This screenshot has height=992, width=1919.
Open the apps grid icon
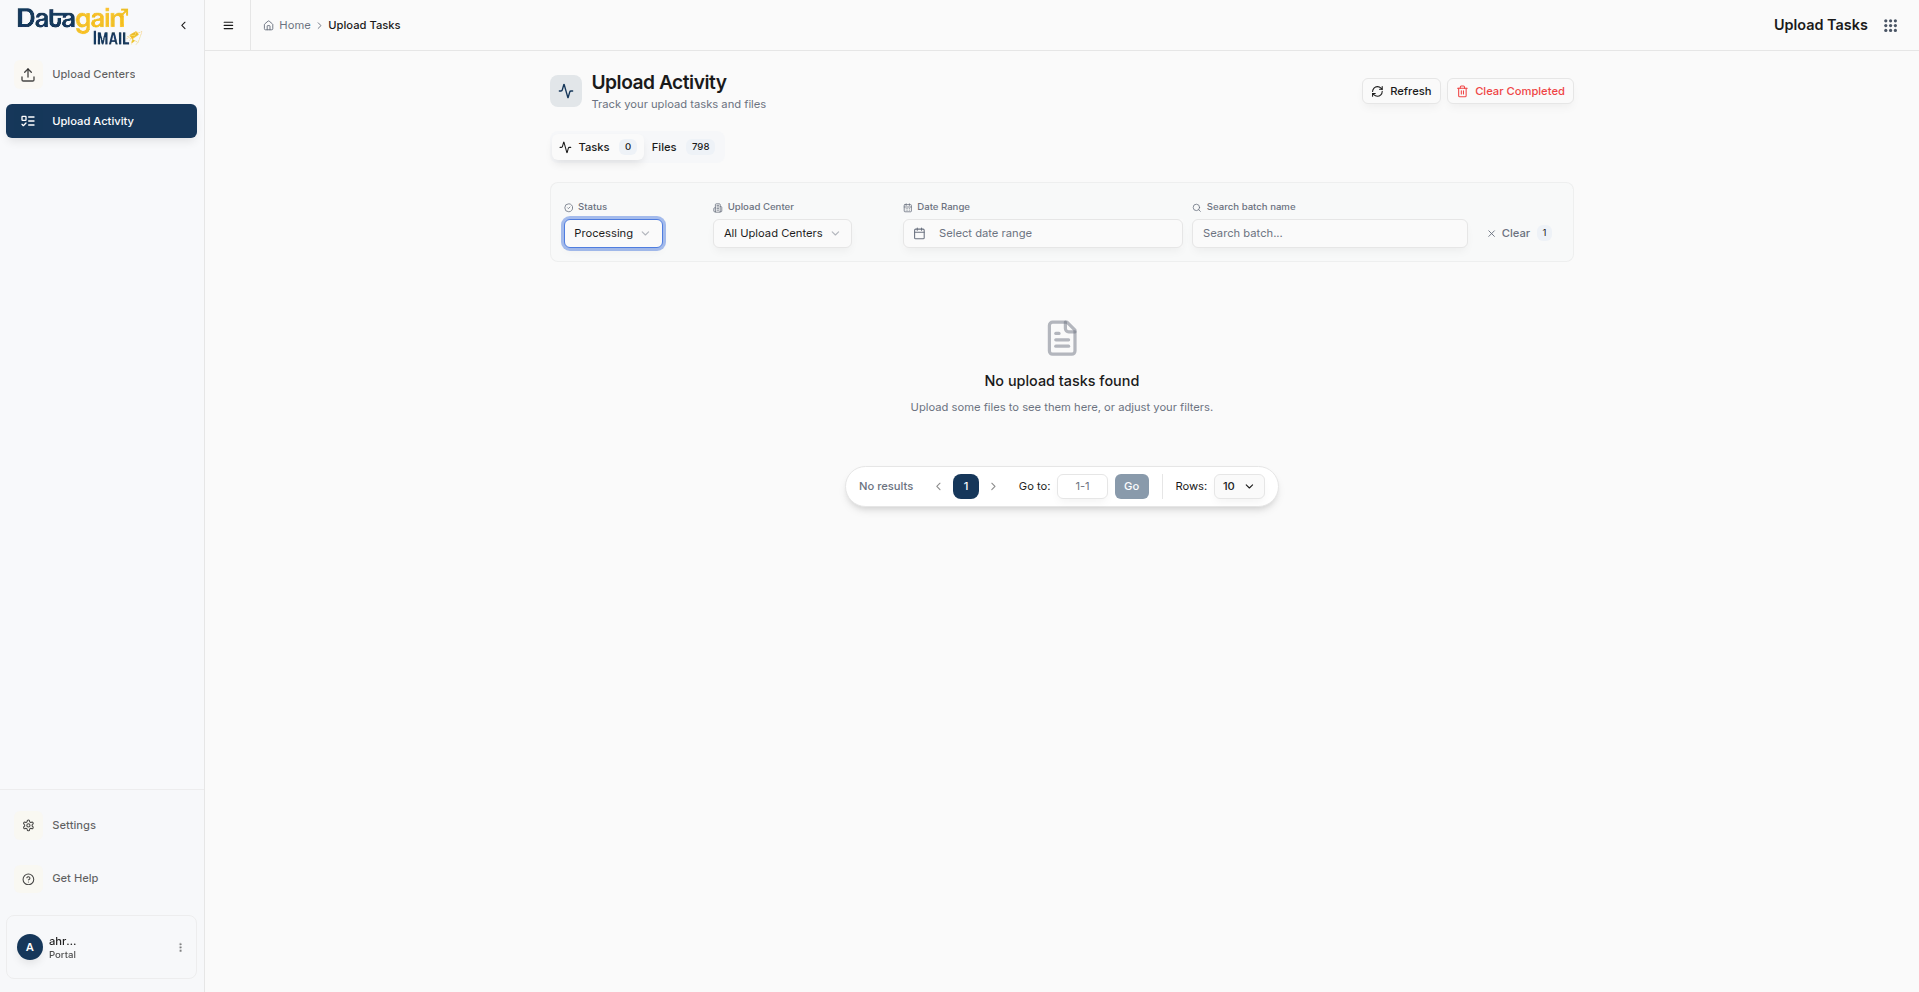click(x=1890, y=26)
